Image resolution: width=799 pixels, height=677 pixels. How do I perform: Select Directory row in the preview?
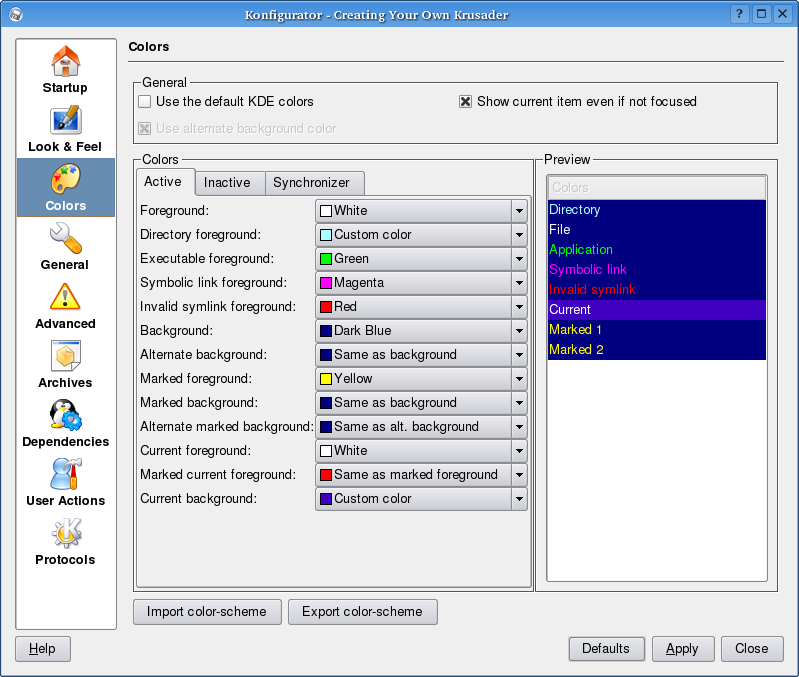coord(657,210)
